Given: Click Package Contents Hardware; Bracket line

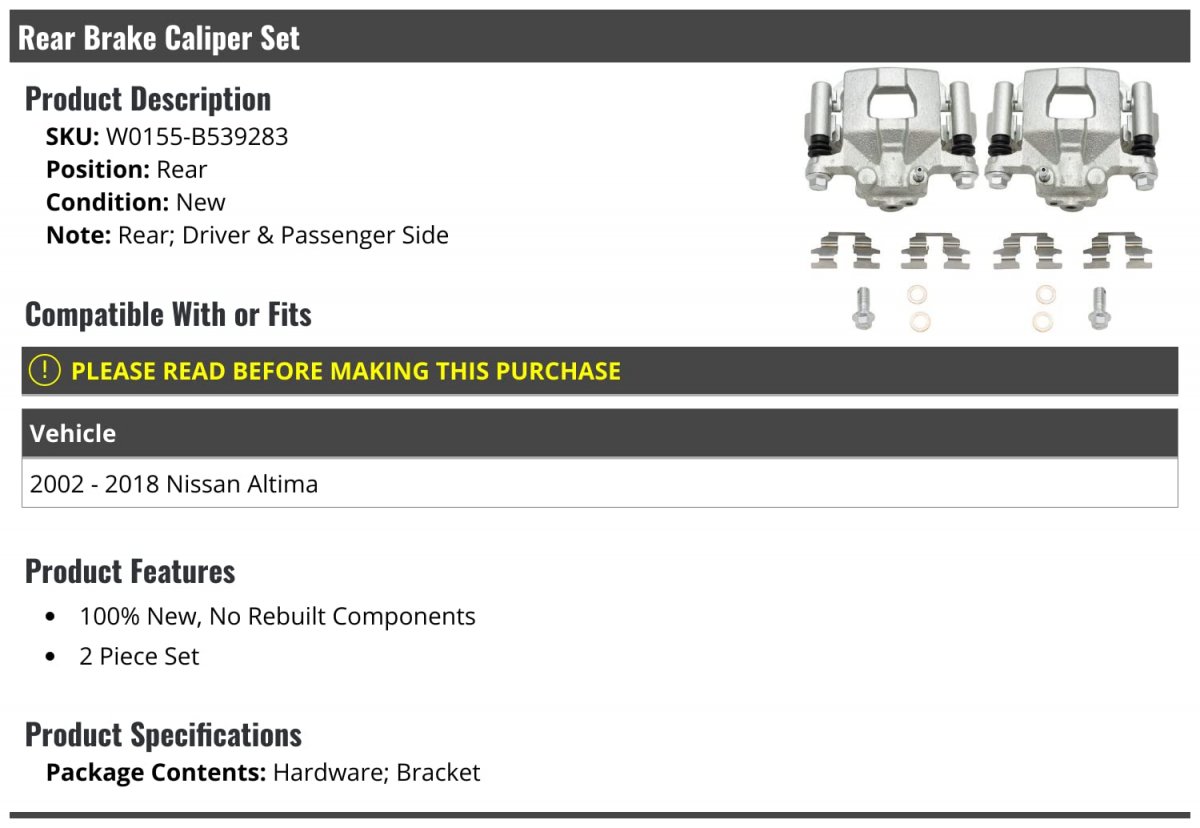Looking at the screenshot, I should (x=263, y=773).
